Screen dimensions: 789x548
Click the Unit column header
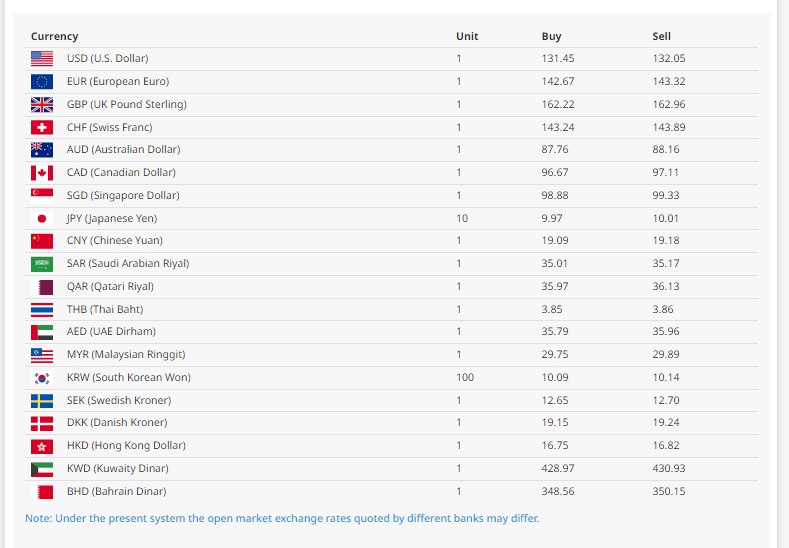point(467,36)
